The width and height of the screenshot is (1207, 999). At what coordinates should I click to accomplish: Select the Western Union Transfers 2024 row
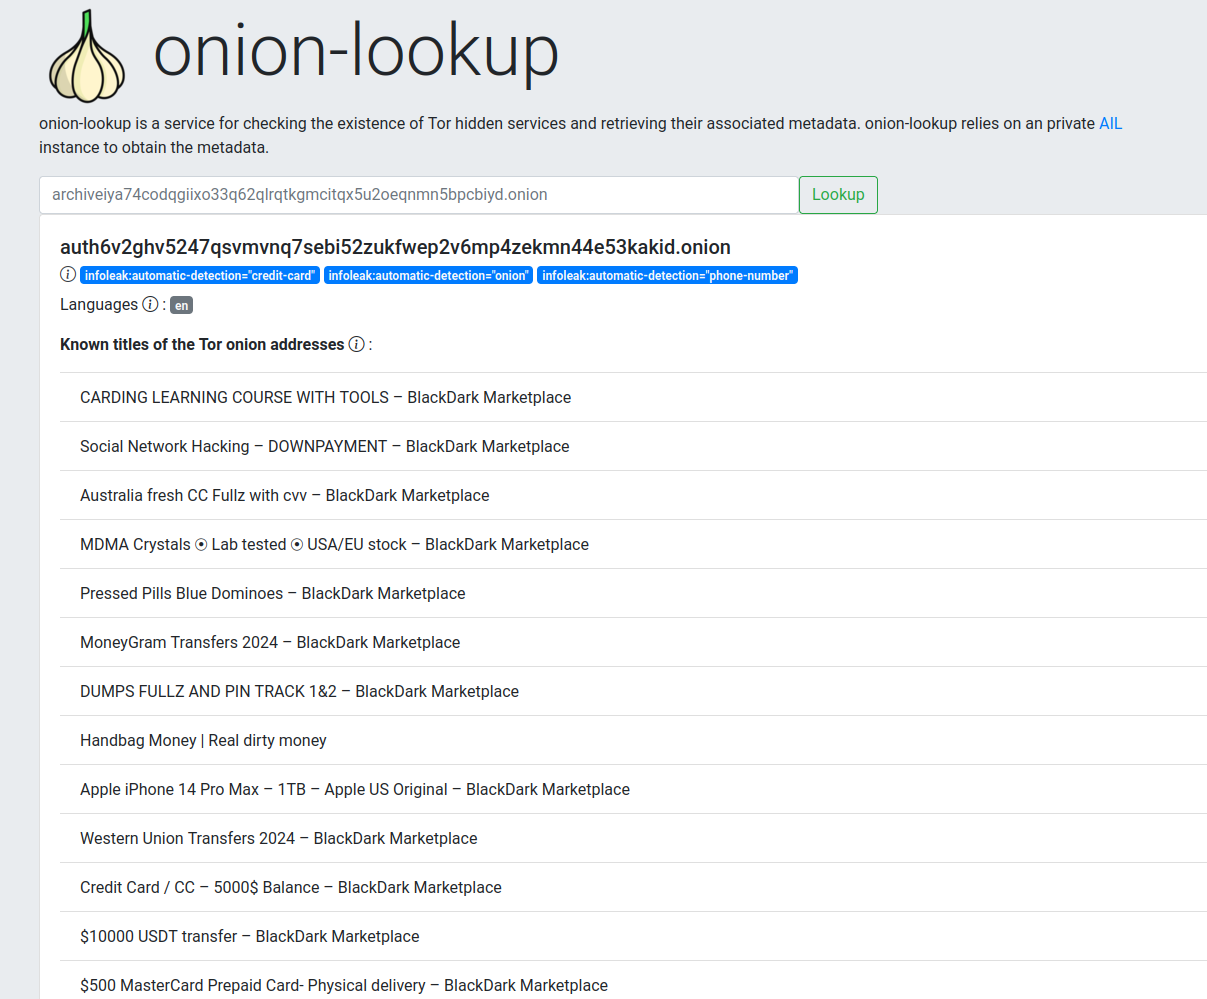tap(278, 838)
